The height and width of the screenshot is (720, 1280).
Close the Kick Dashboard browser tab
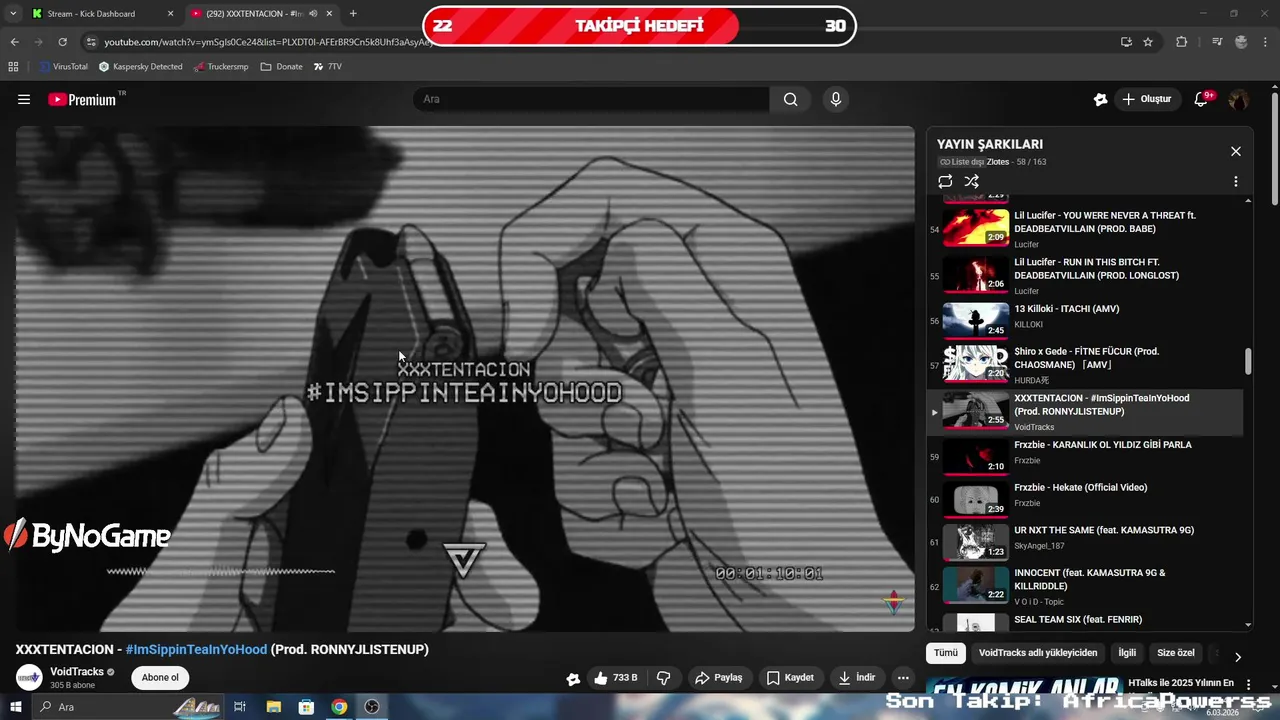pyautogui.click(x=170, y=14)
